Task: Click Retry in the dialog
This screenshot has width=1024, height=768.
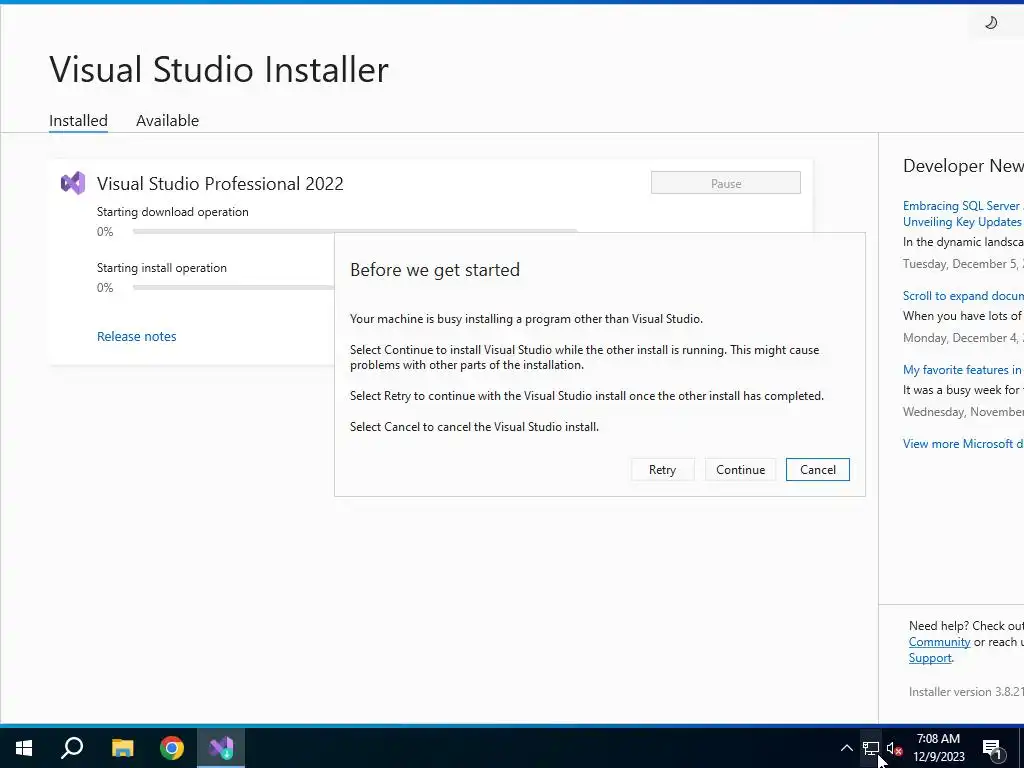Action: tap(662, 470)
